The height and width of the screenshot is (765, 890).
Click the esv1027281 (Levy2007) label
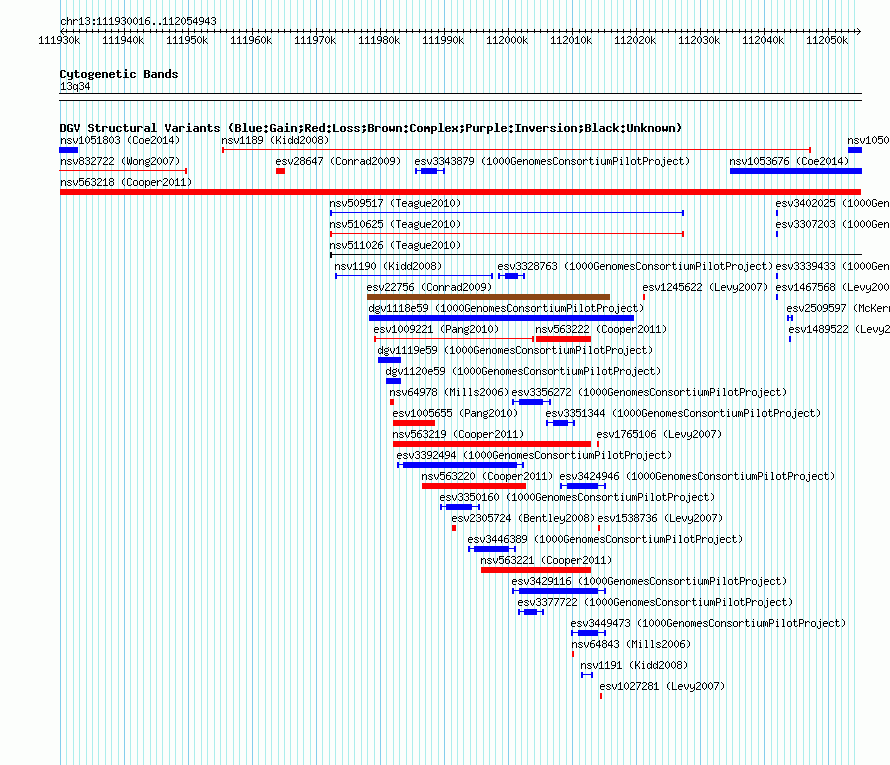coord(662,686)
